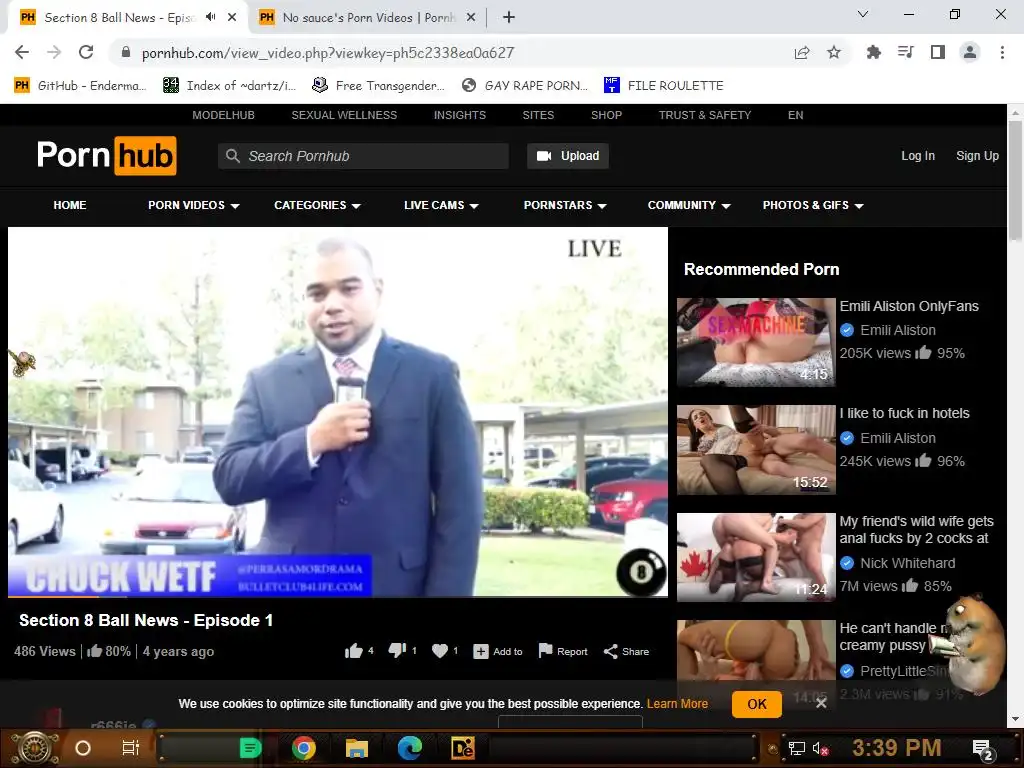
Task: Open Chrome from the taskbar
Action: coord(304,748)
